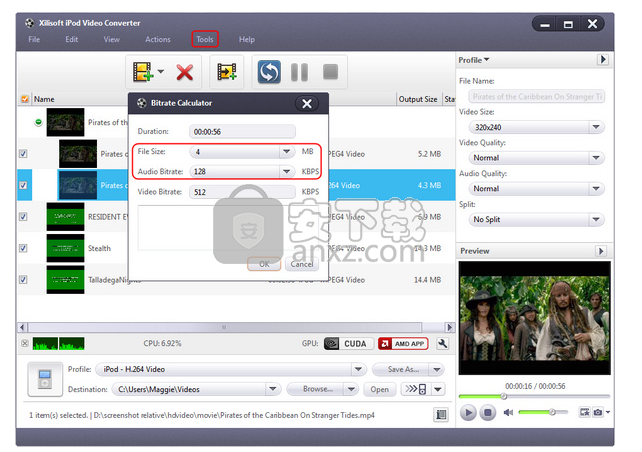642x452 pixels.
Task: Click the Video Bitrate 512 field
Action: (242, 192)
